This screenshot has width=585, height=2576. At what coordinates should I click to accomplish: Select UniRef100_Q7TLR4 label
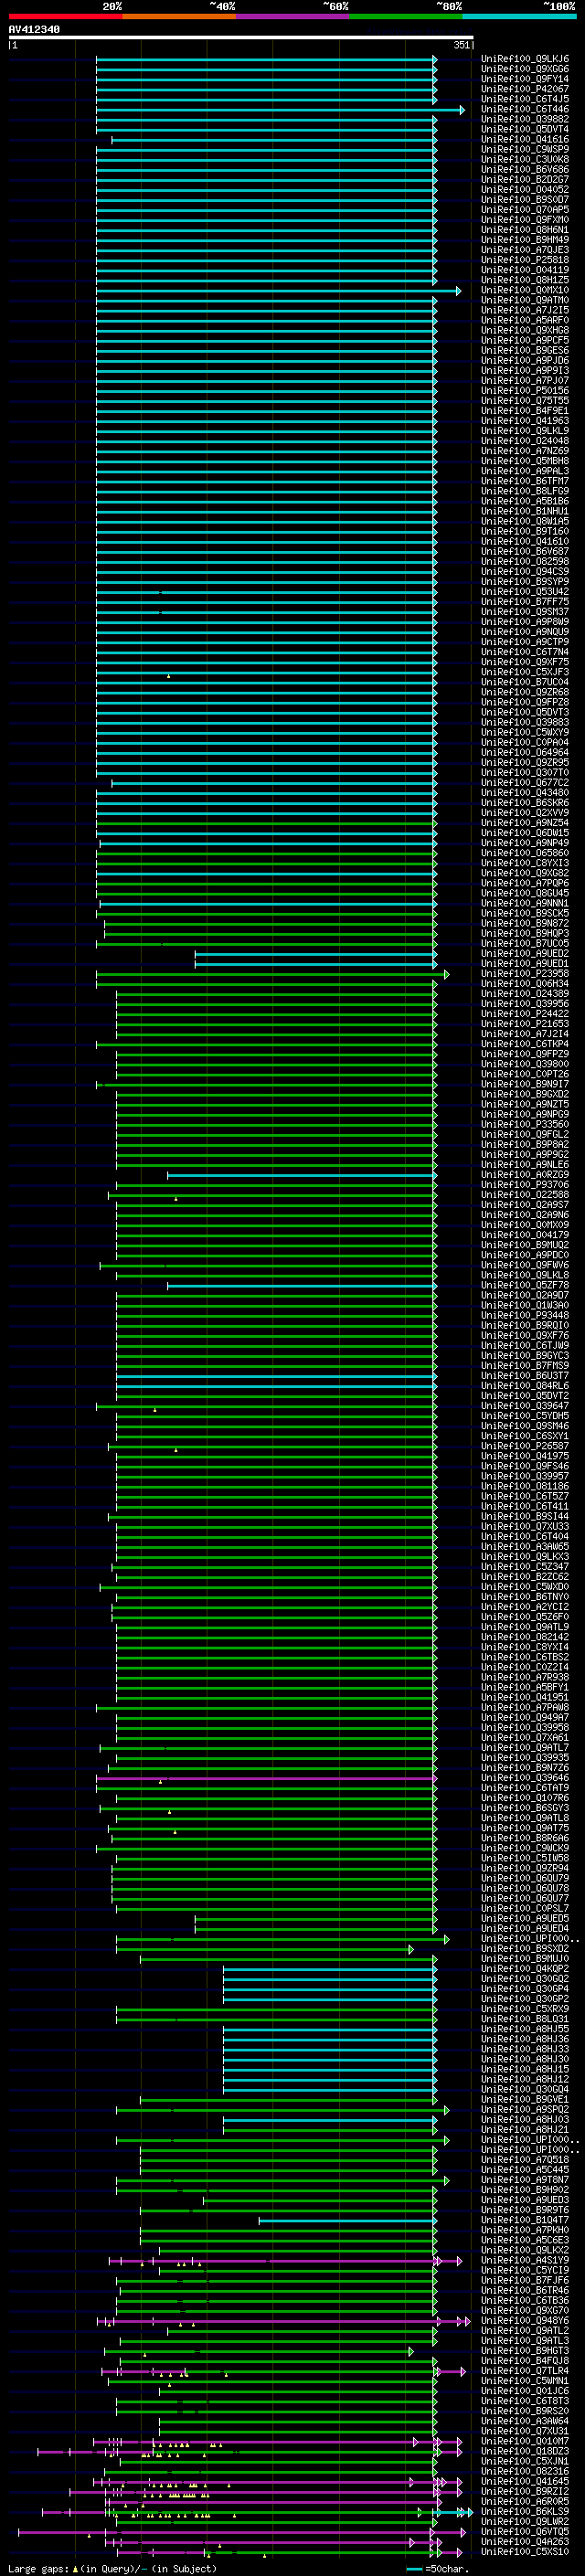525,2371
